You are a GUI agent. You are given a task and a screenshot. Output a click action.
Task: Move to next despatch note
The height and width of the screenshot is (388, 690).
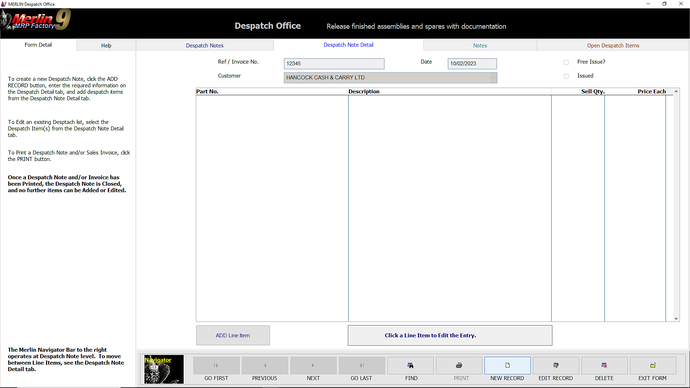[x=313, y=365]
